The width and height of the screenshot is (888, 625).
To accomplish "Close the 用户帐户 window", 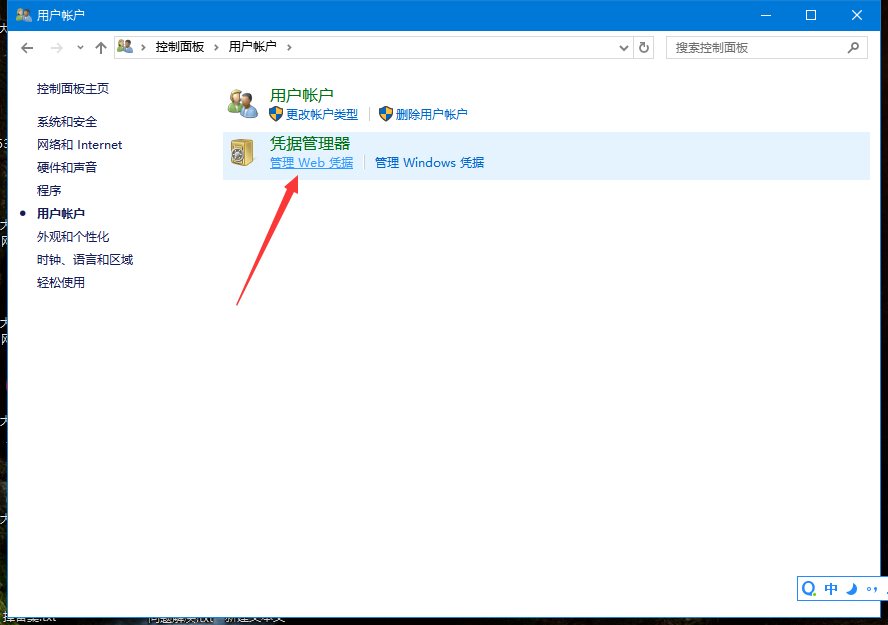I will (857, 15).
